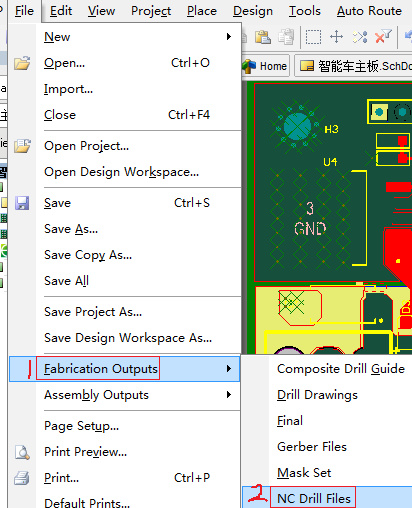Click the Open Project folder icon
The height and width of the screenshot is (508, 412).
[22, 146]
